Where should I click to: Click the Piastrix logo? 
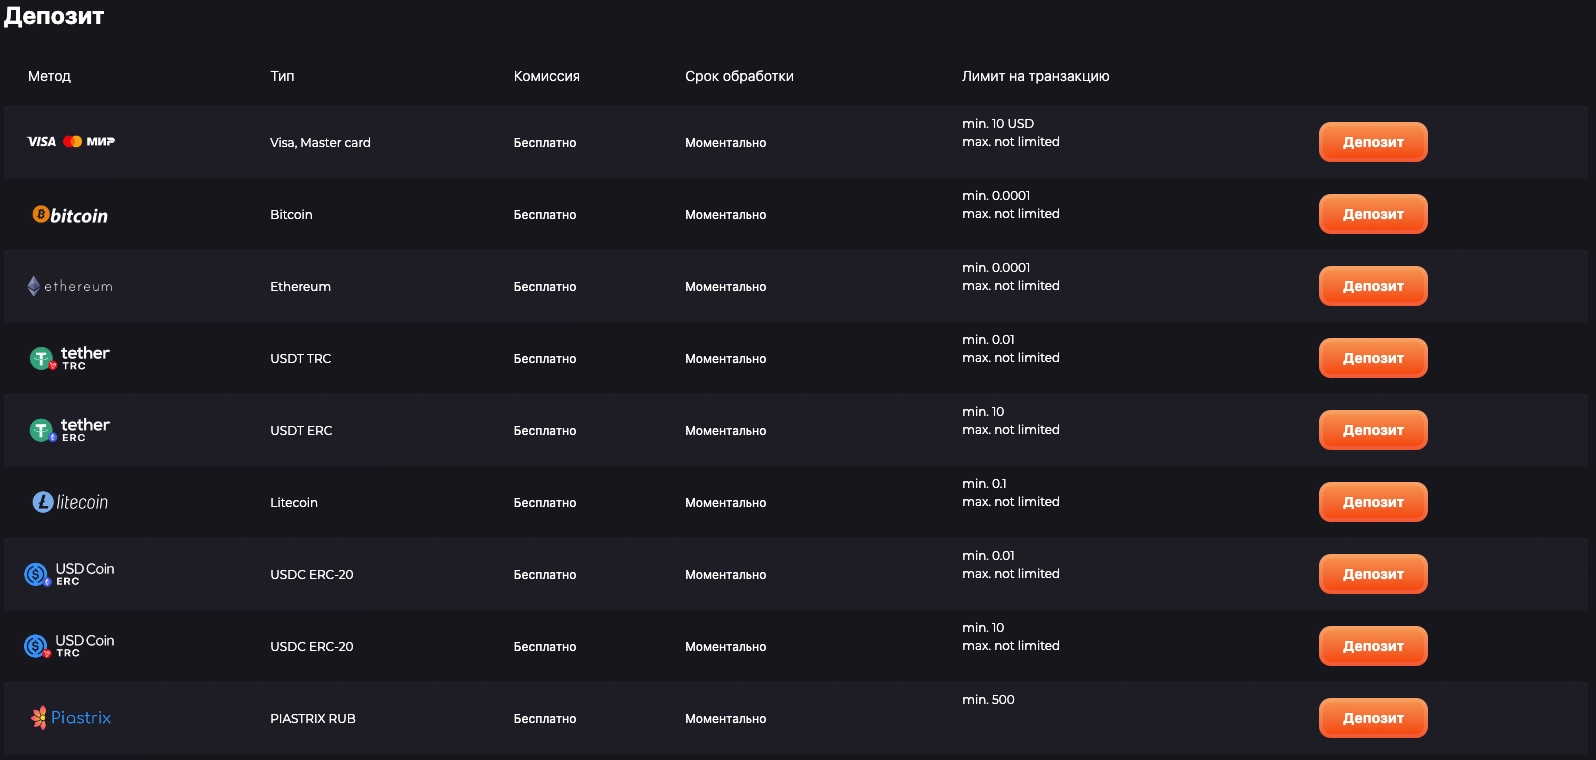tap(71, 718)
